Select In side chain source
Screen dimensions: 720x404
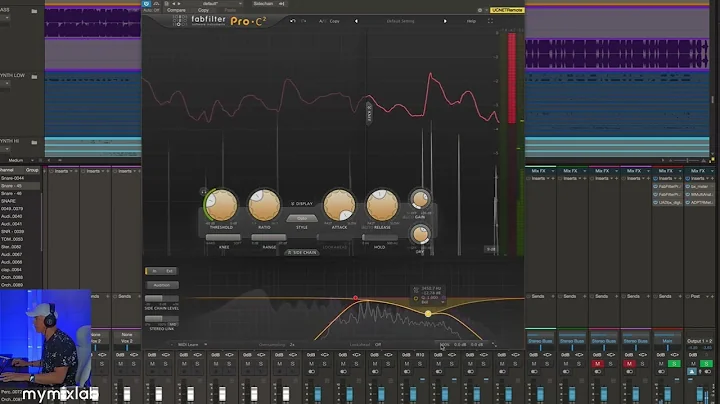(155, 271)
